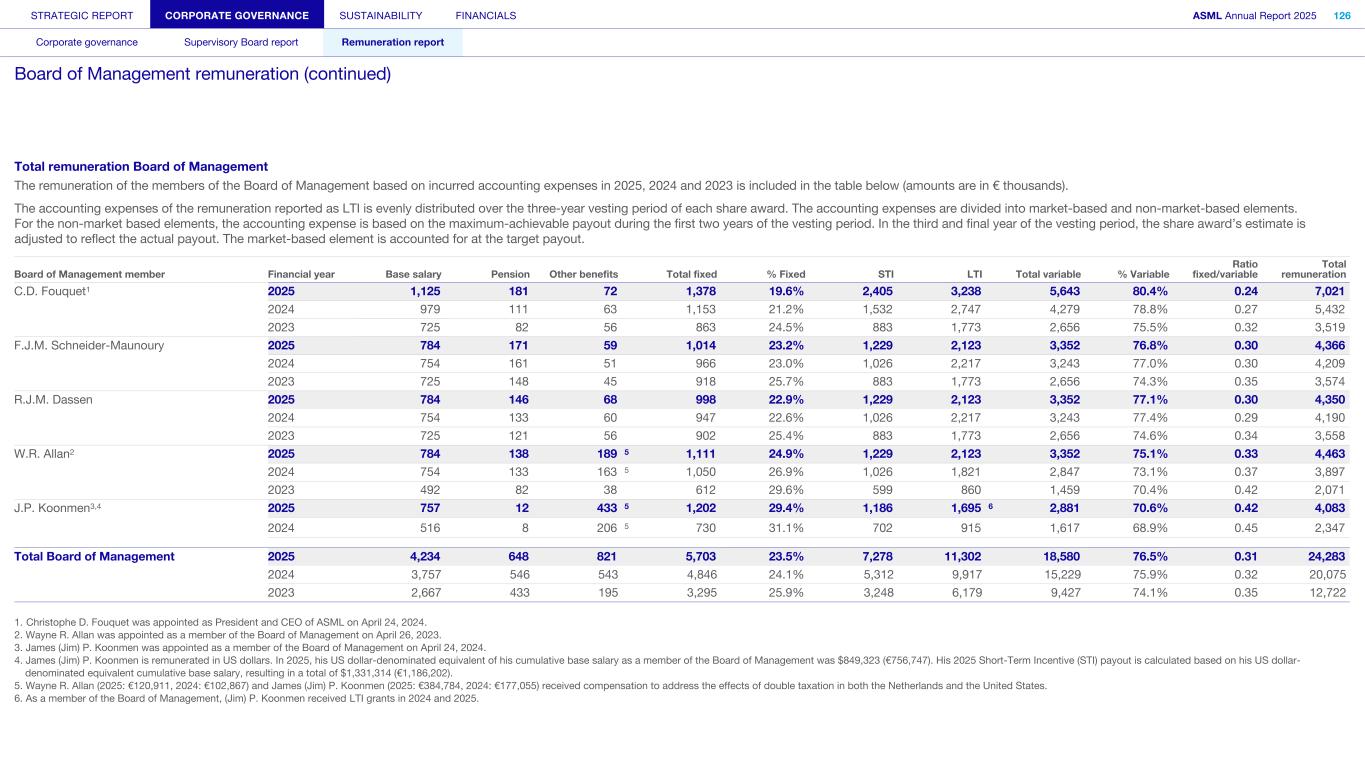1365x769 pixels.
Task: Click the 24,283 total remuneration value
Action: point(1325,556)
